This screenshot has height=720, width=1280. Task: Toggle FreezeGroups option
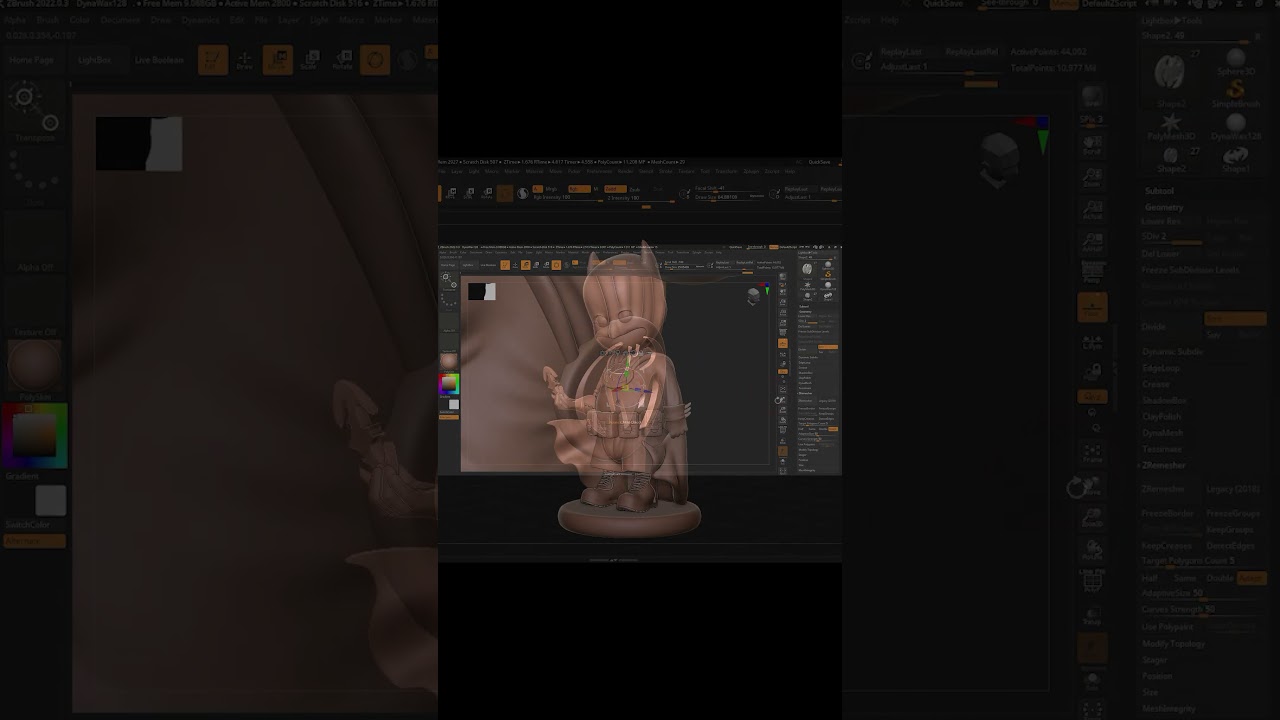1233,513
